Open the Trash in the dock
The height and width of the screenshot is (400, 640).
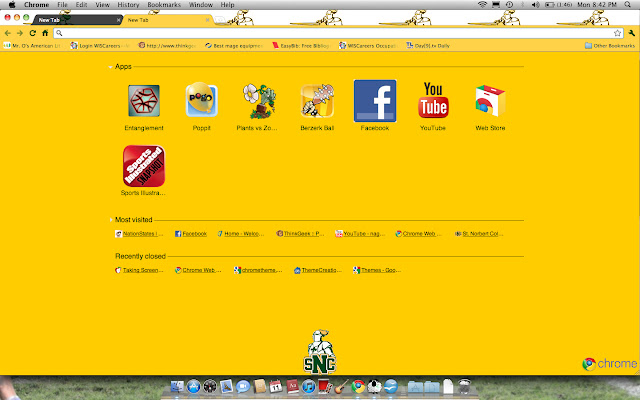click(x=464, y=386)
